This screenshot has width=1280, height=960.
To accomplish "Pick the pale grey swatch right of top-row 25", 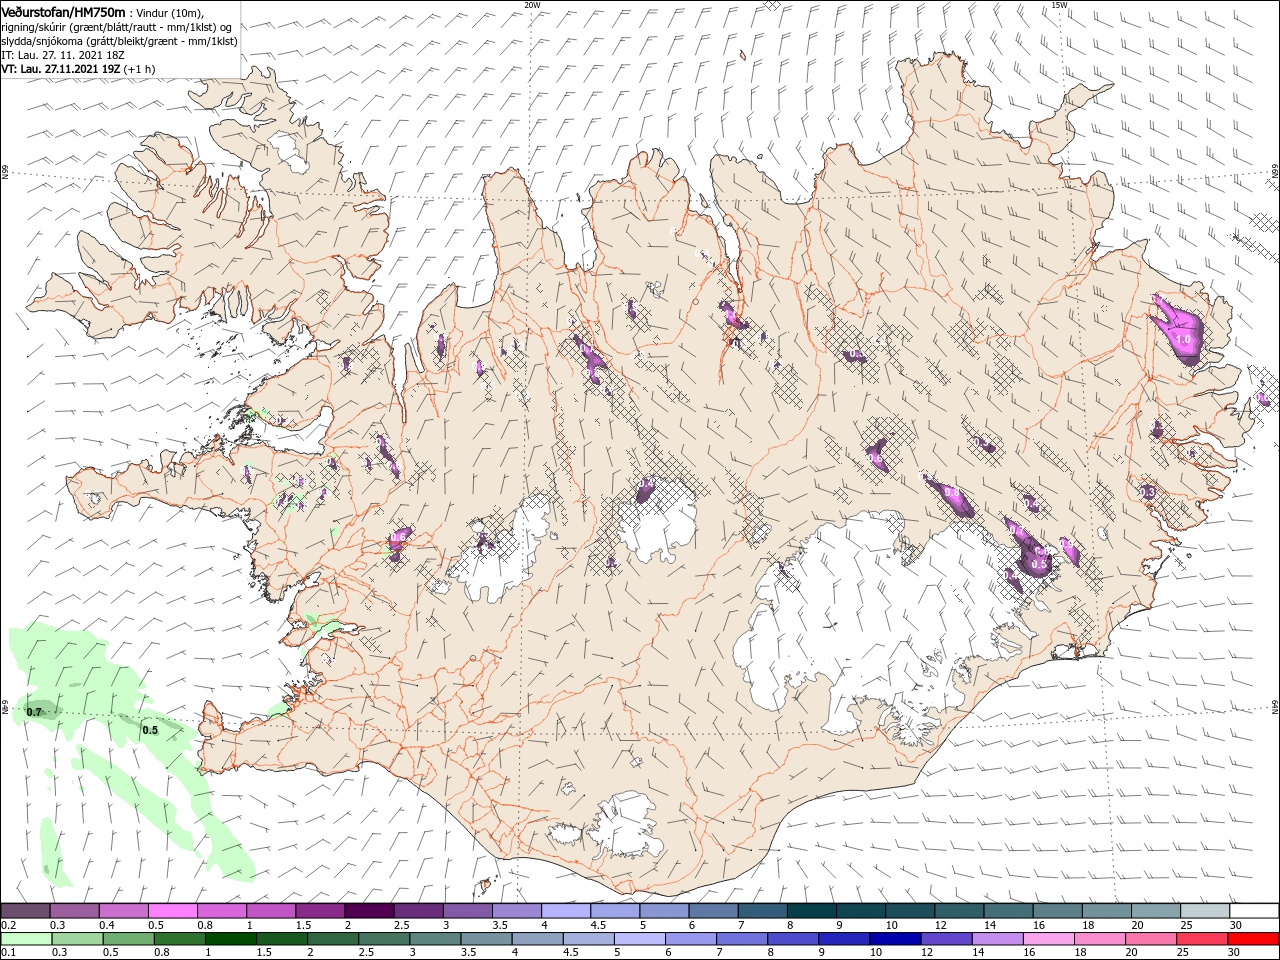I will pyautogui.click(x=1206, y=911).
